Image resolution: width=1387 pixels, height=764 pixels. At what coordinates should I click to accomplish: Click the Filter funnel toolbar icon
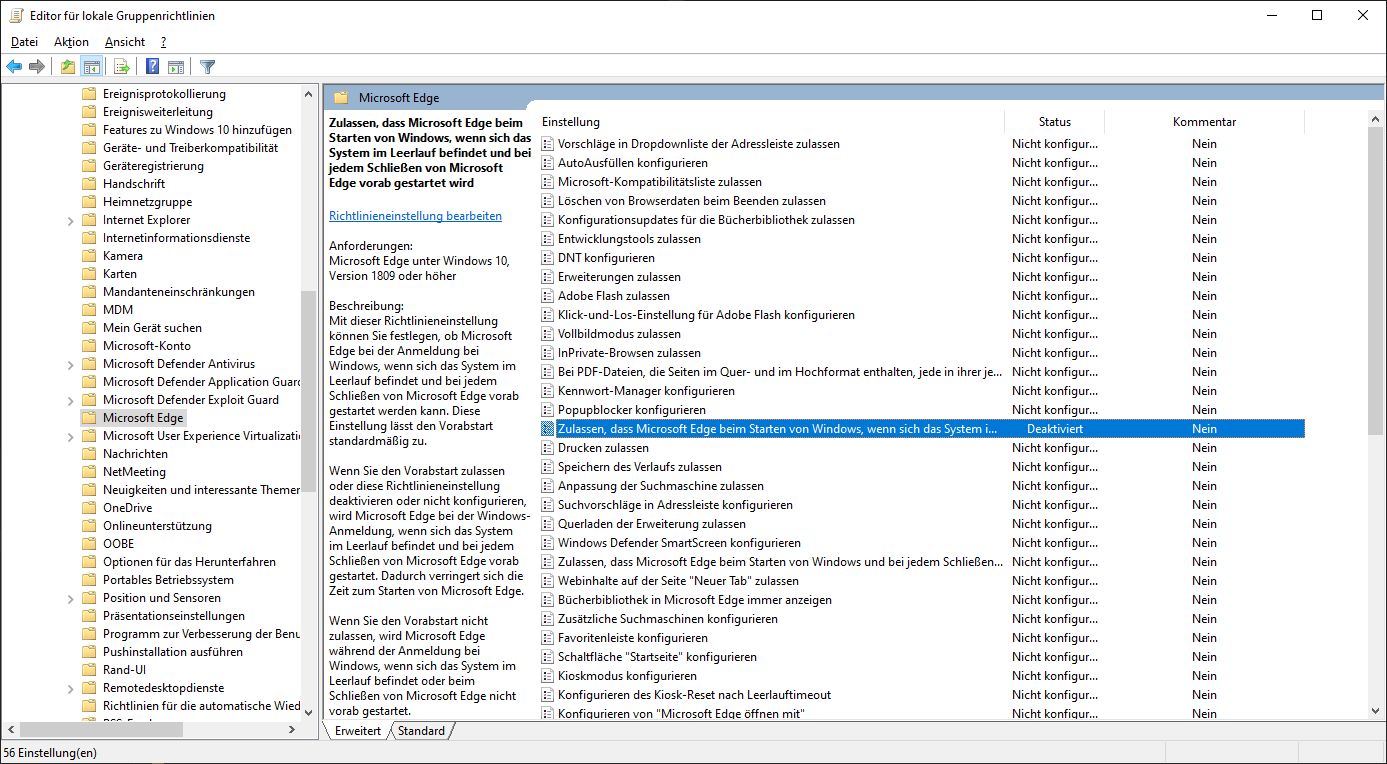pyautogui.click(x=207, y=67)
